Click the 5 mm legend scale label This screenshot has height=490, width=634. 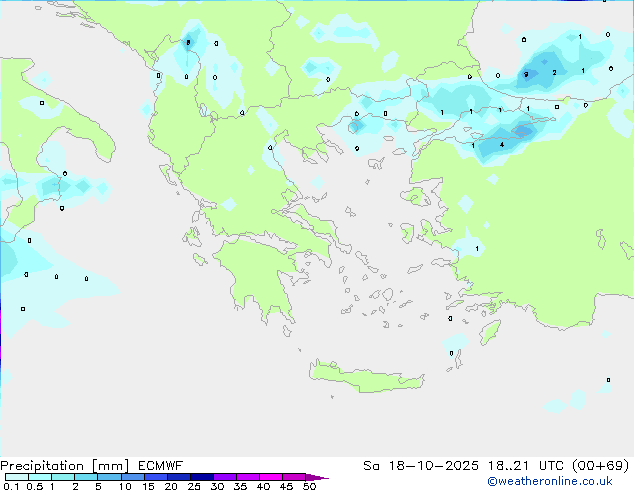[98, 487]
